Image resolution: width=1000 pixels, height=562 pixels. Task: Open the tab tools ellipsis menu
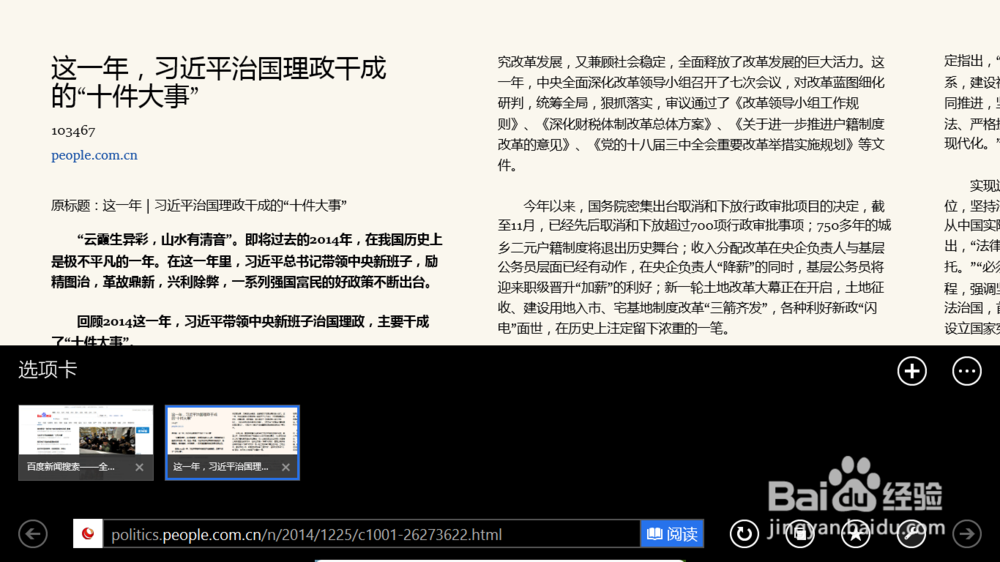pyautogui.click(x=966, y=371)
